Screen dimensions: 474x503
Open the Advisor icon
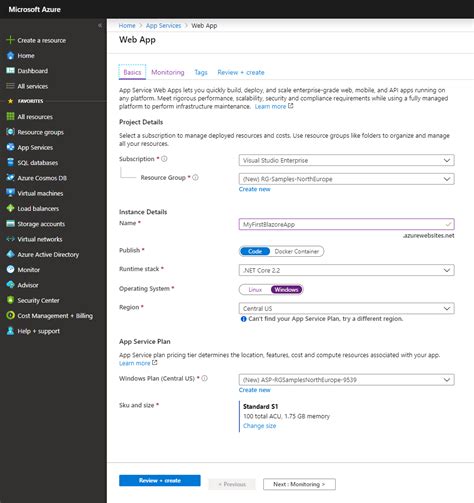[x=10, y=285]
